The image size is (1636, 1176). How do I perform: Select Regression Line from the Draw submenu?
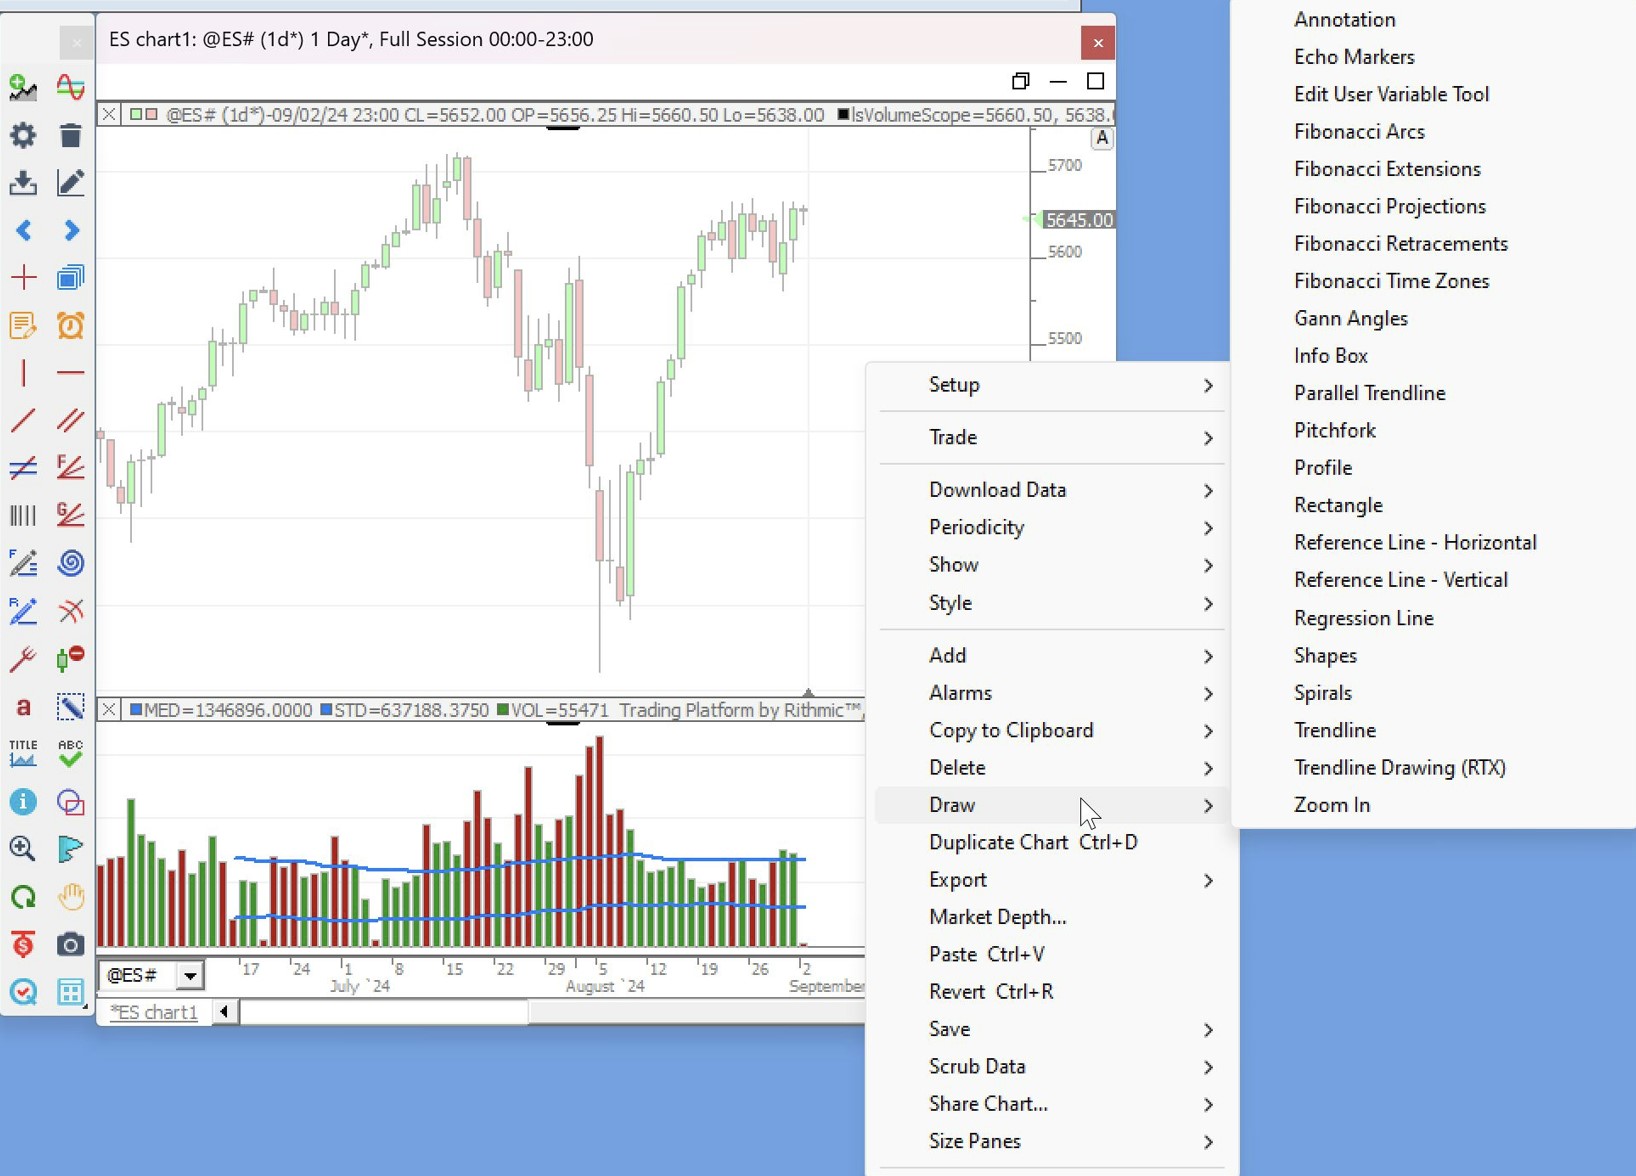[x=1363, y=618]
